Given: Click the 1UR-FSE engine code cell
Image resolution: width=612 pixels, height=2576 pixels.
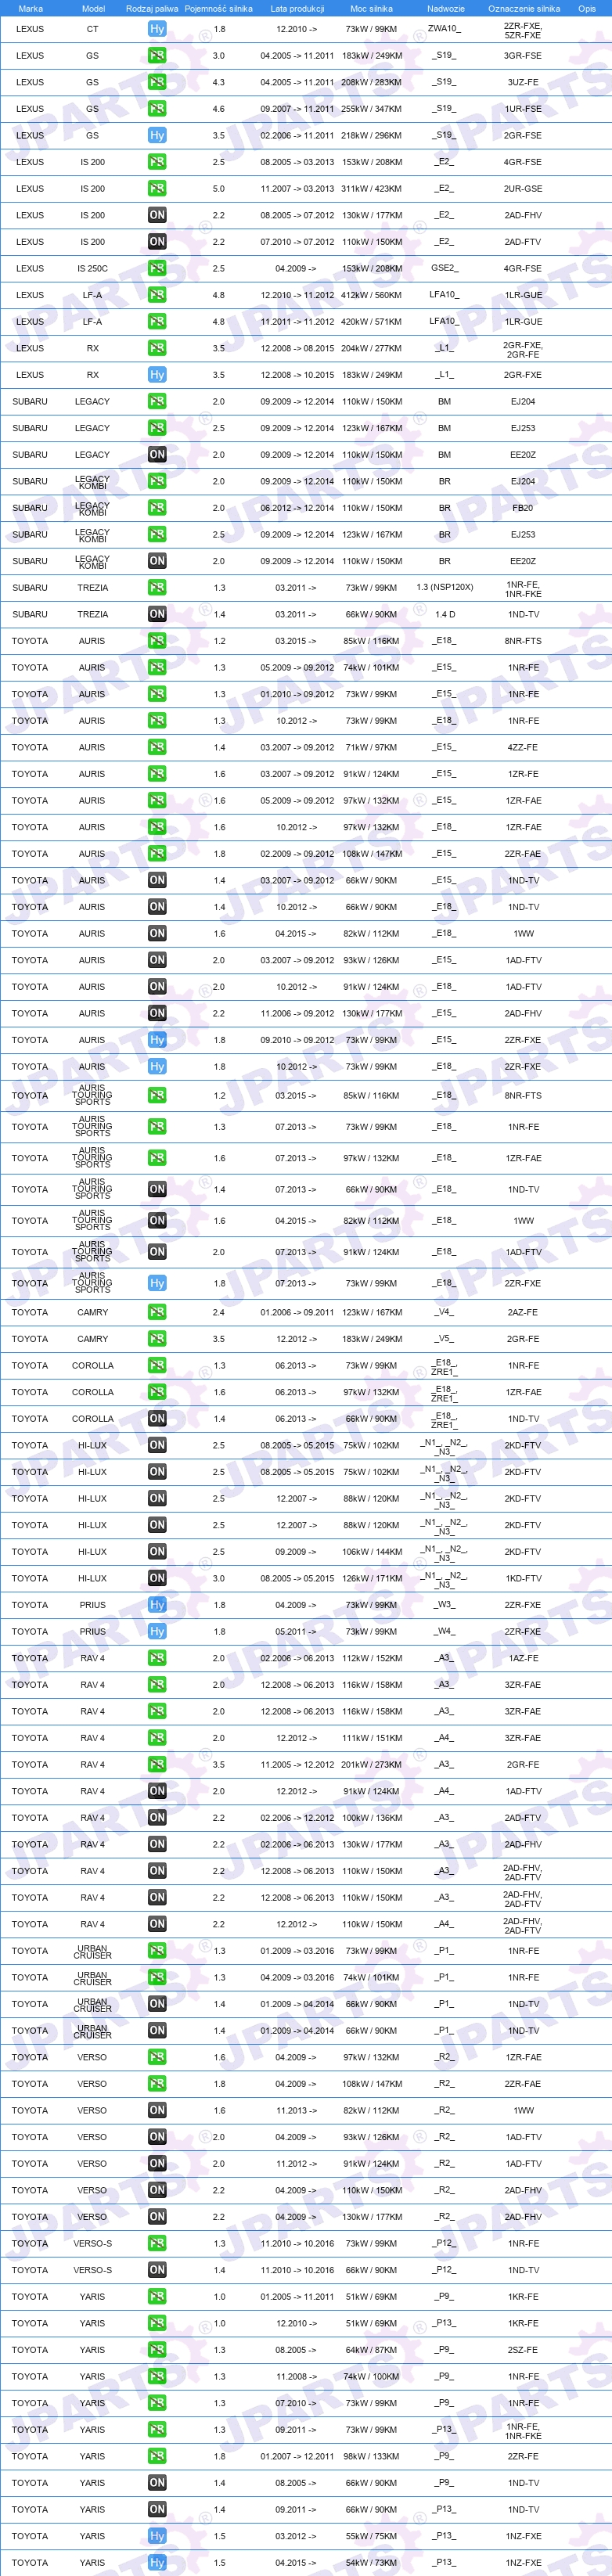Looking at the screenshot, I should point(523,109).
